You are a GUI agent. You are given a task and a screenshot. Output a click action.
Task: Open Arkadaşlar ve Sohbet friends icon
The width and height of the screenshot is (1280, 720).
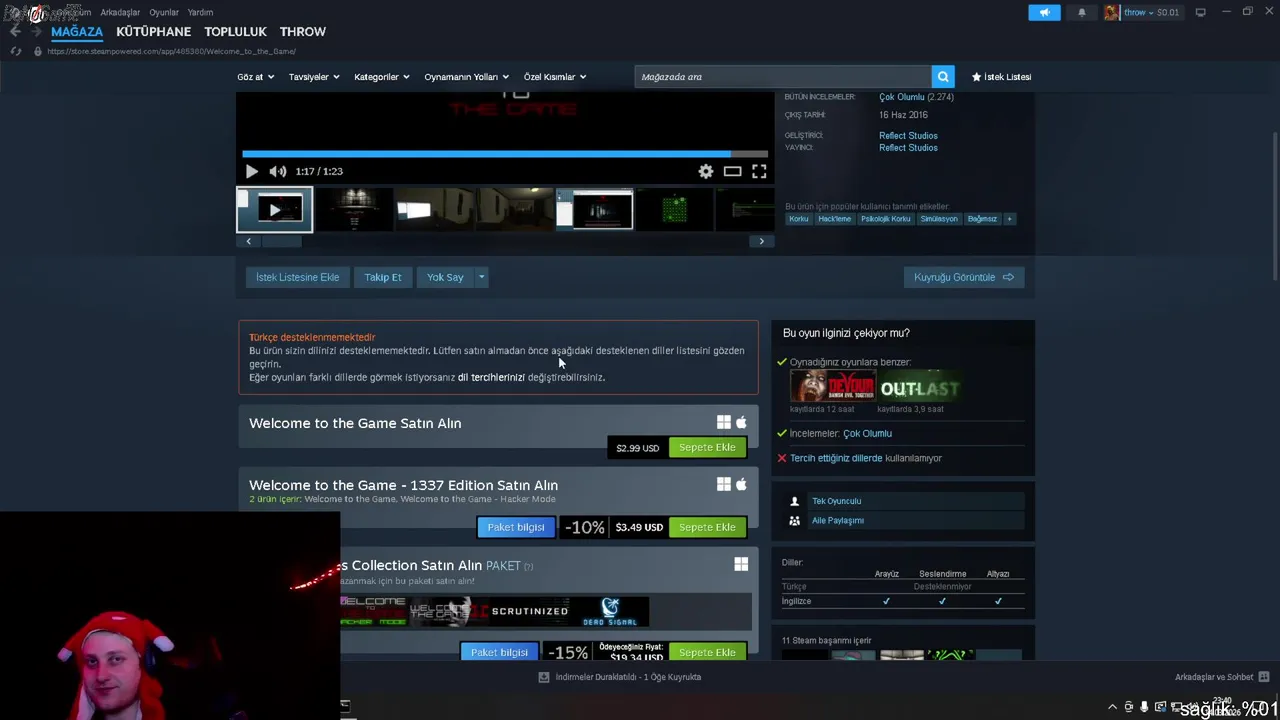click(1264, 677)
